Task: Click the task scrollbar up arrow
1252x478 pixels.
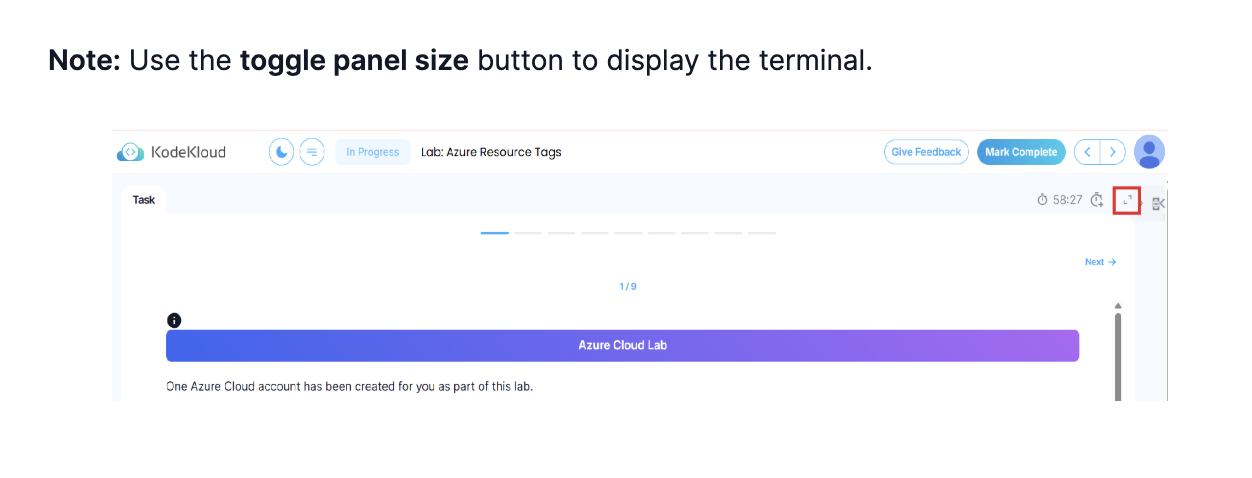Action: 1118,306
